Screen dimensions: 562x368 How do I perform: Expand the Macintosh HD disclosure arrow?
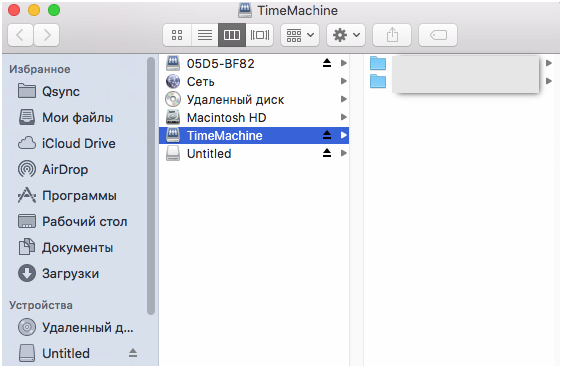click(343, 117)
